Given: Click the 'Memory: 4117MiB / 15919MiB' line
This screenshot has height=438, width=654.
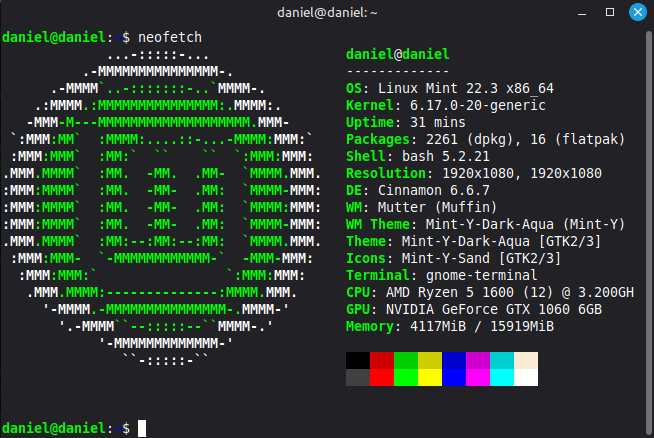Looking at the screenshot, I should pos(450,326).
